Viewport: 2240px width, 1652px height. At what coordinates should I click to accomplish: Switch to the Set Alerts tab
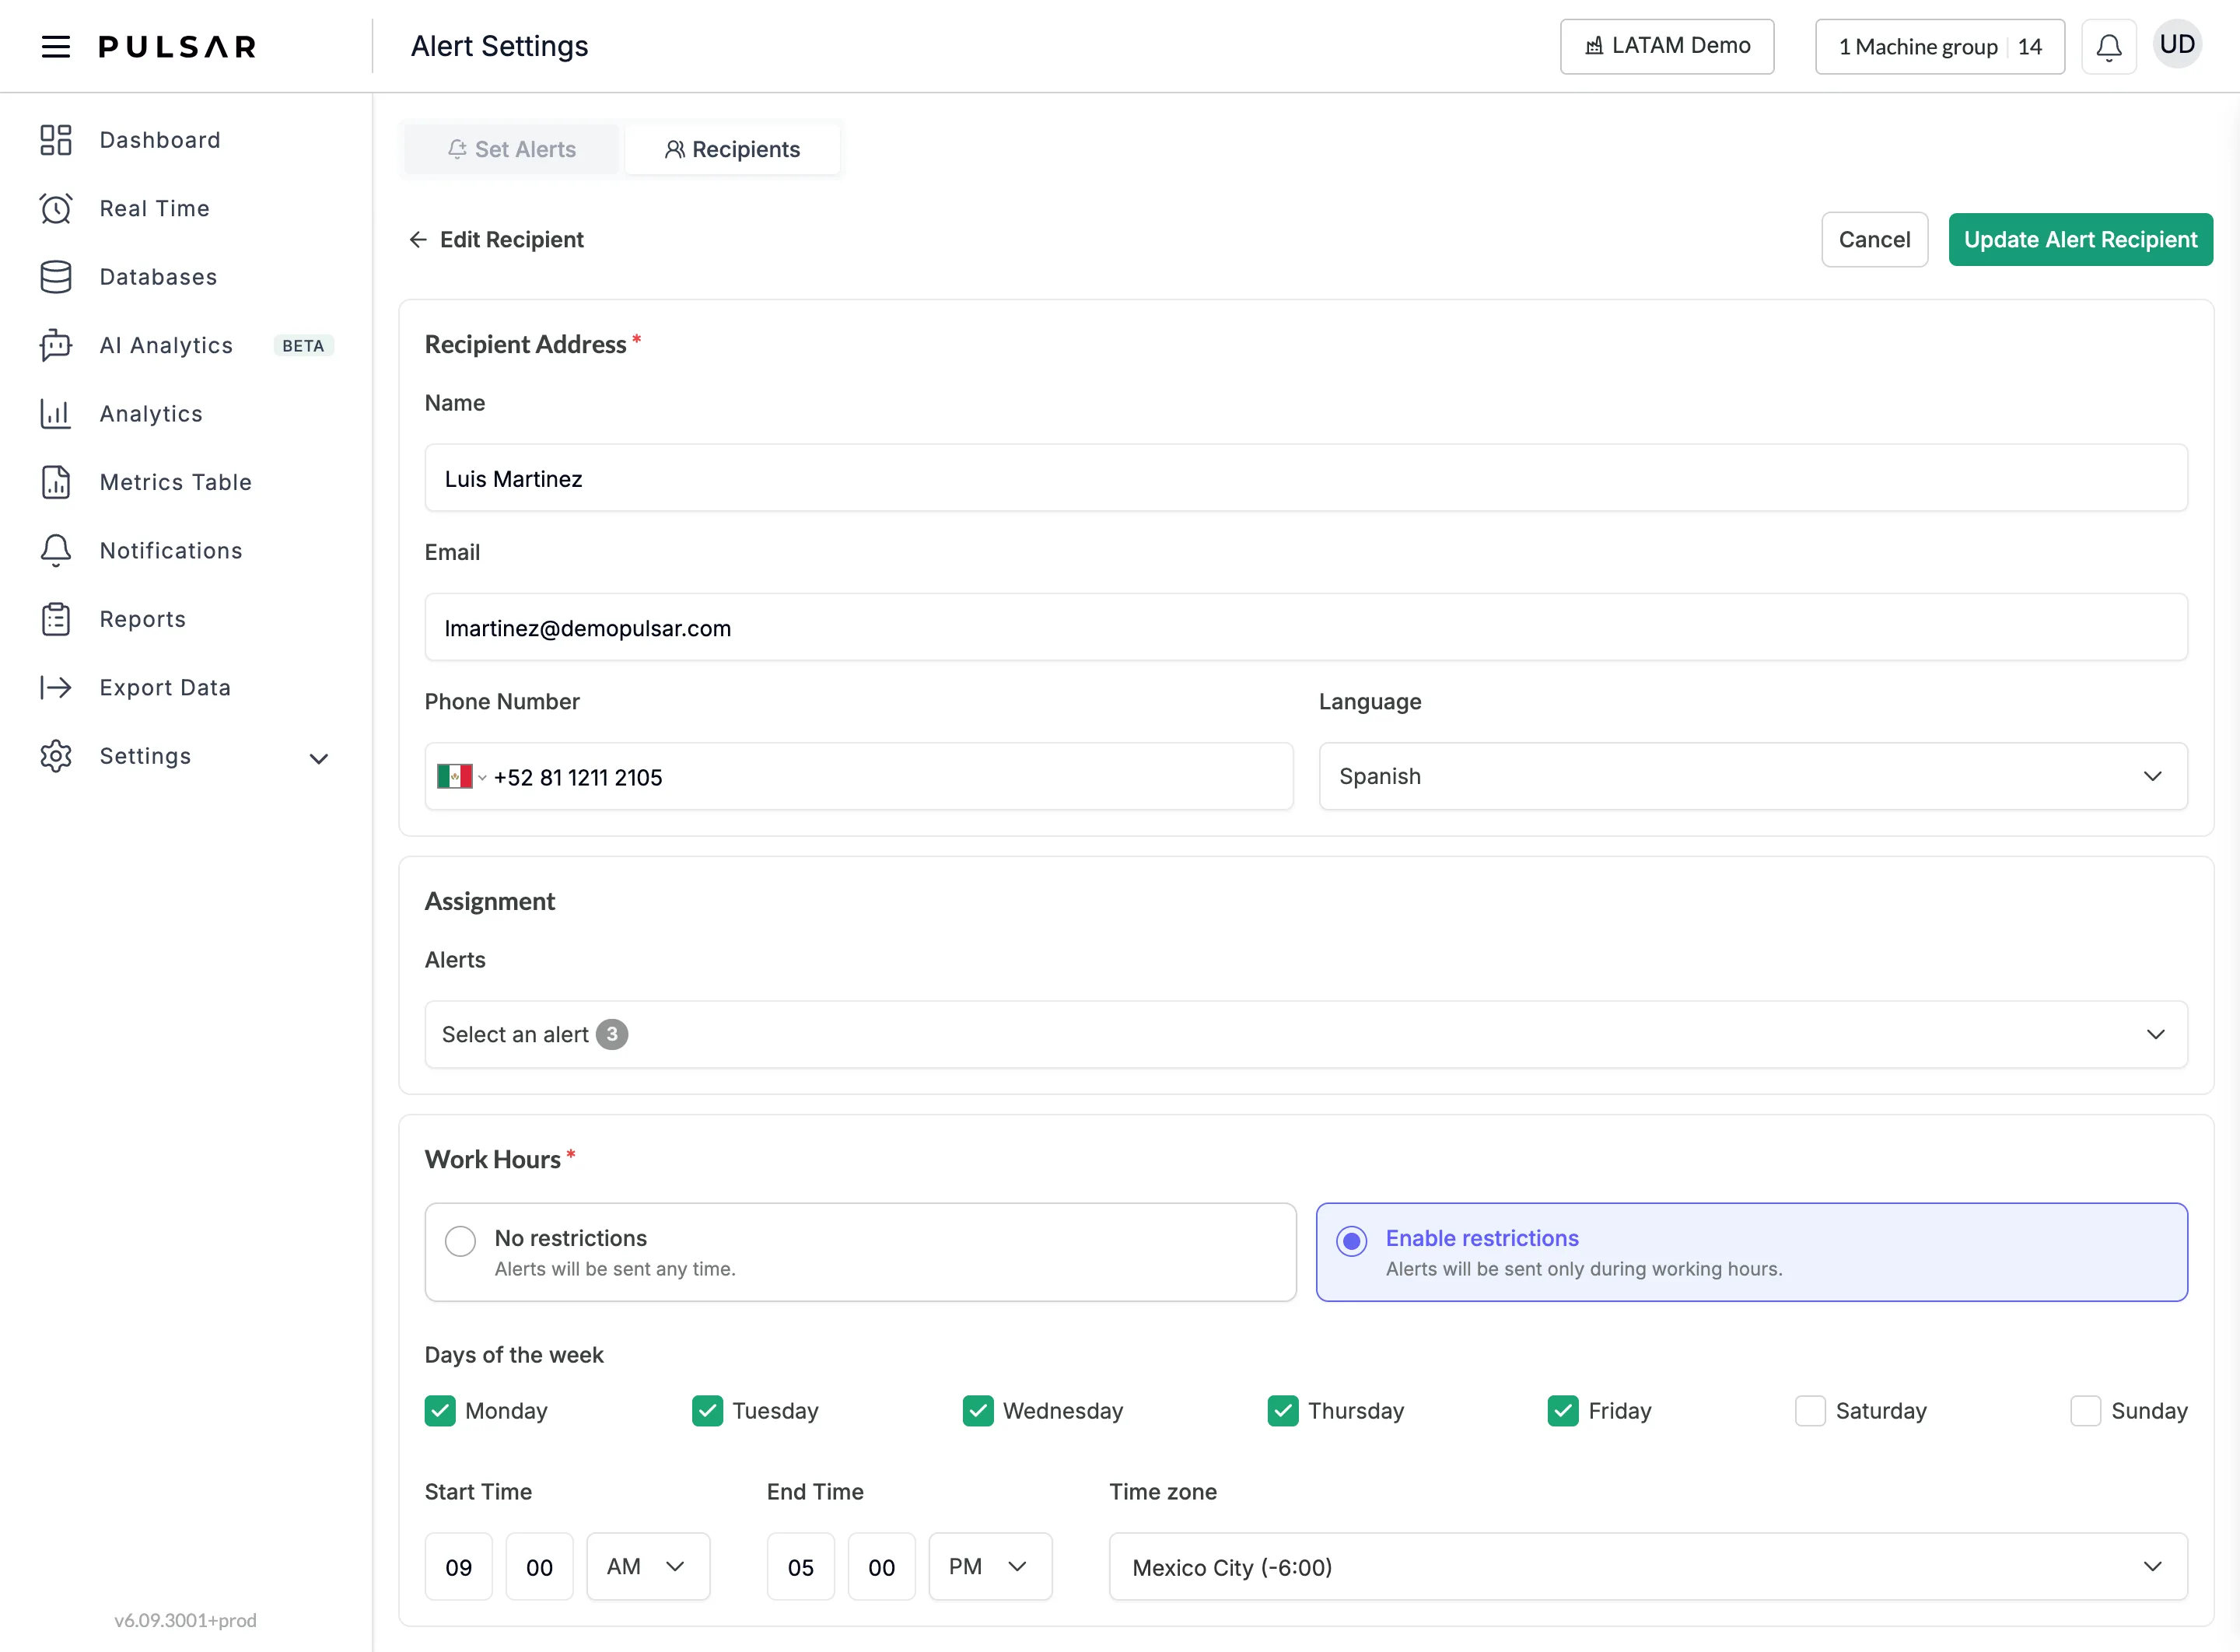coord(511,149)
